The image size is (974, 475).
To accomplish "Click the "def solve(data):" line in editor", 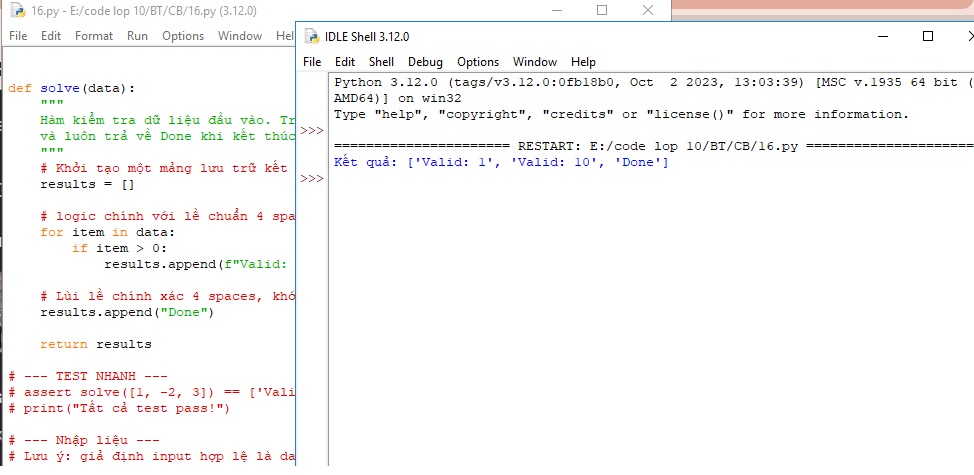I will pos(71,88).
